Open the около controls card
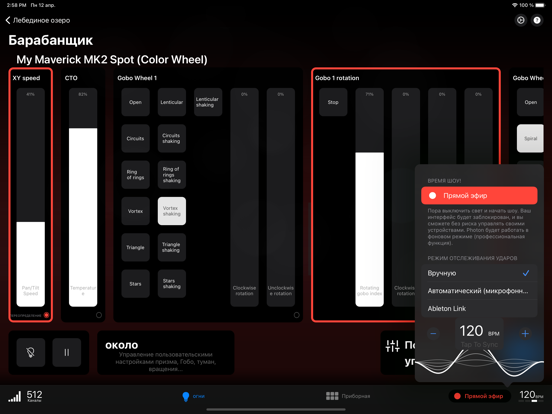Screen dimensions: 552x414 pos(166,352)
